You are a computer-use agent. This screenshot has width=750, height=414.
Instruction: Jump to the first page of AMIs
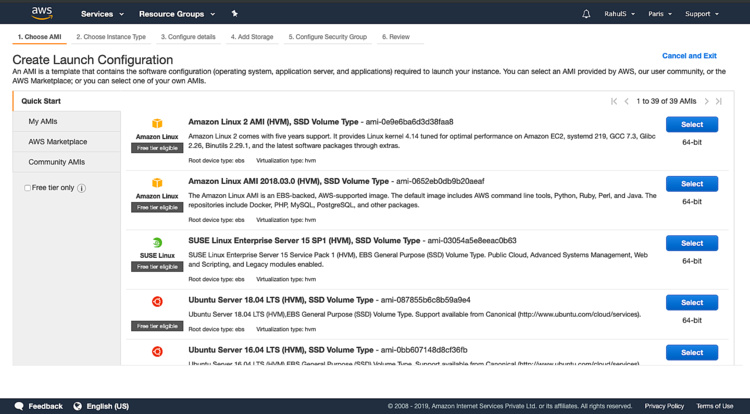pyautogui.click(x=614, y=101)
